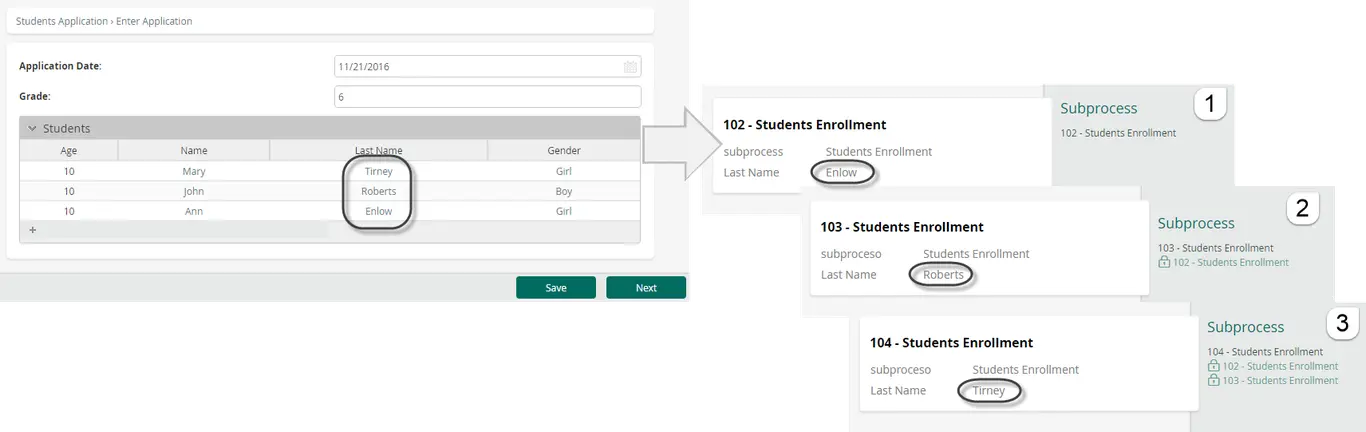
Task: Add a new row with the plus icon in Students table
Action: point(32,230)
